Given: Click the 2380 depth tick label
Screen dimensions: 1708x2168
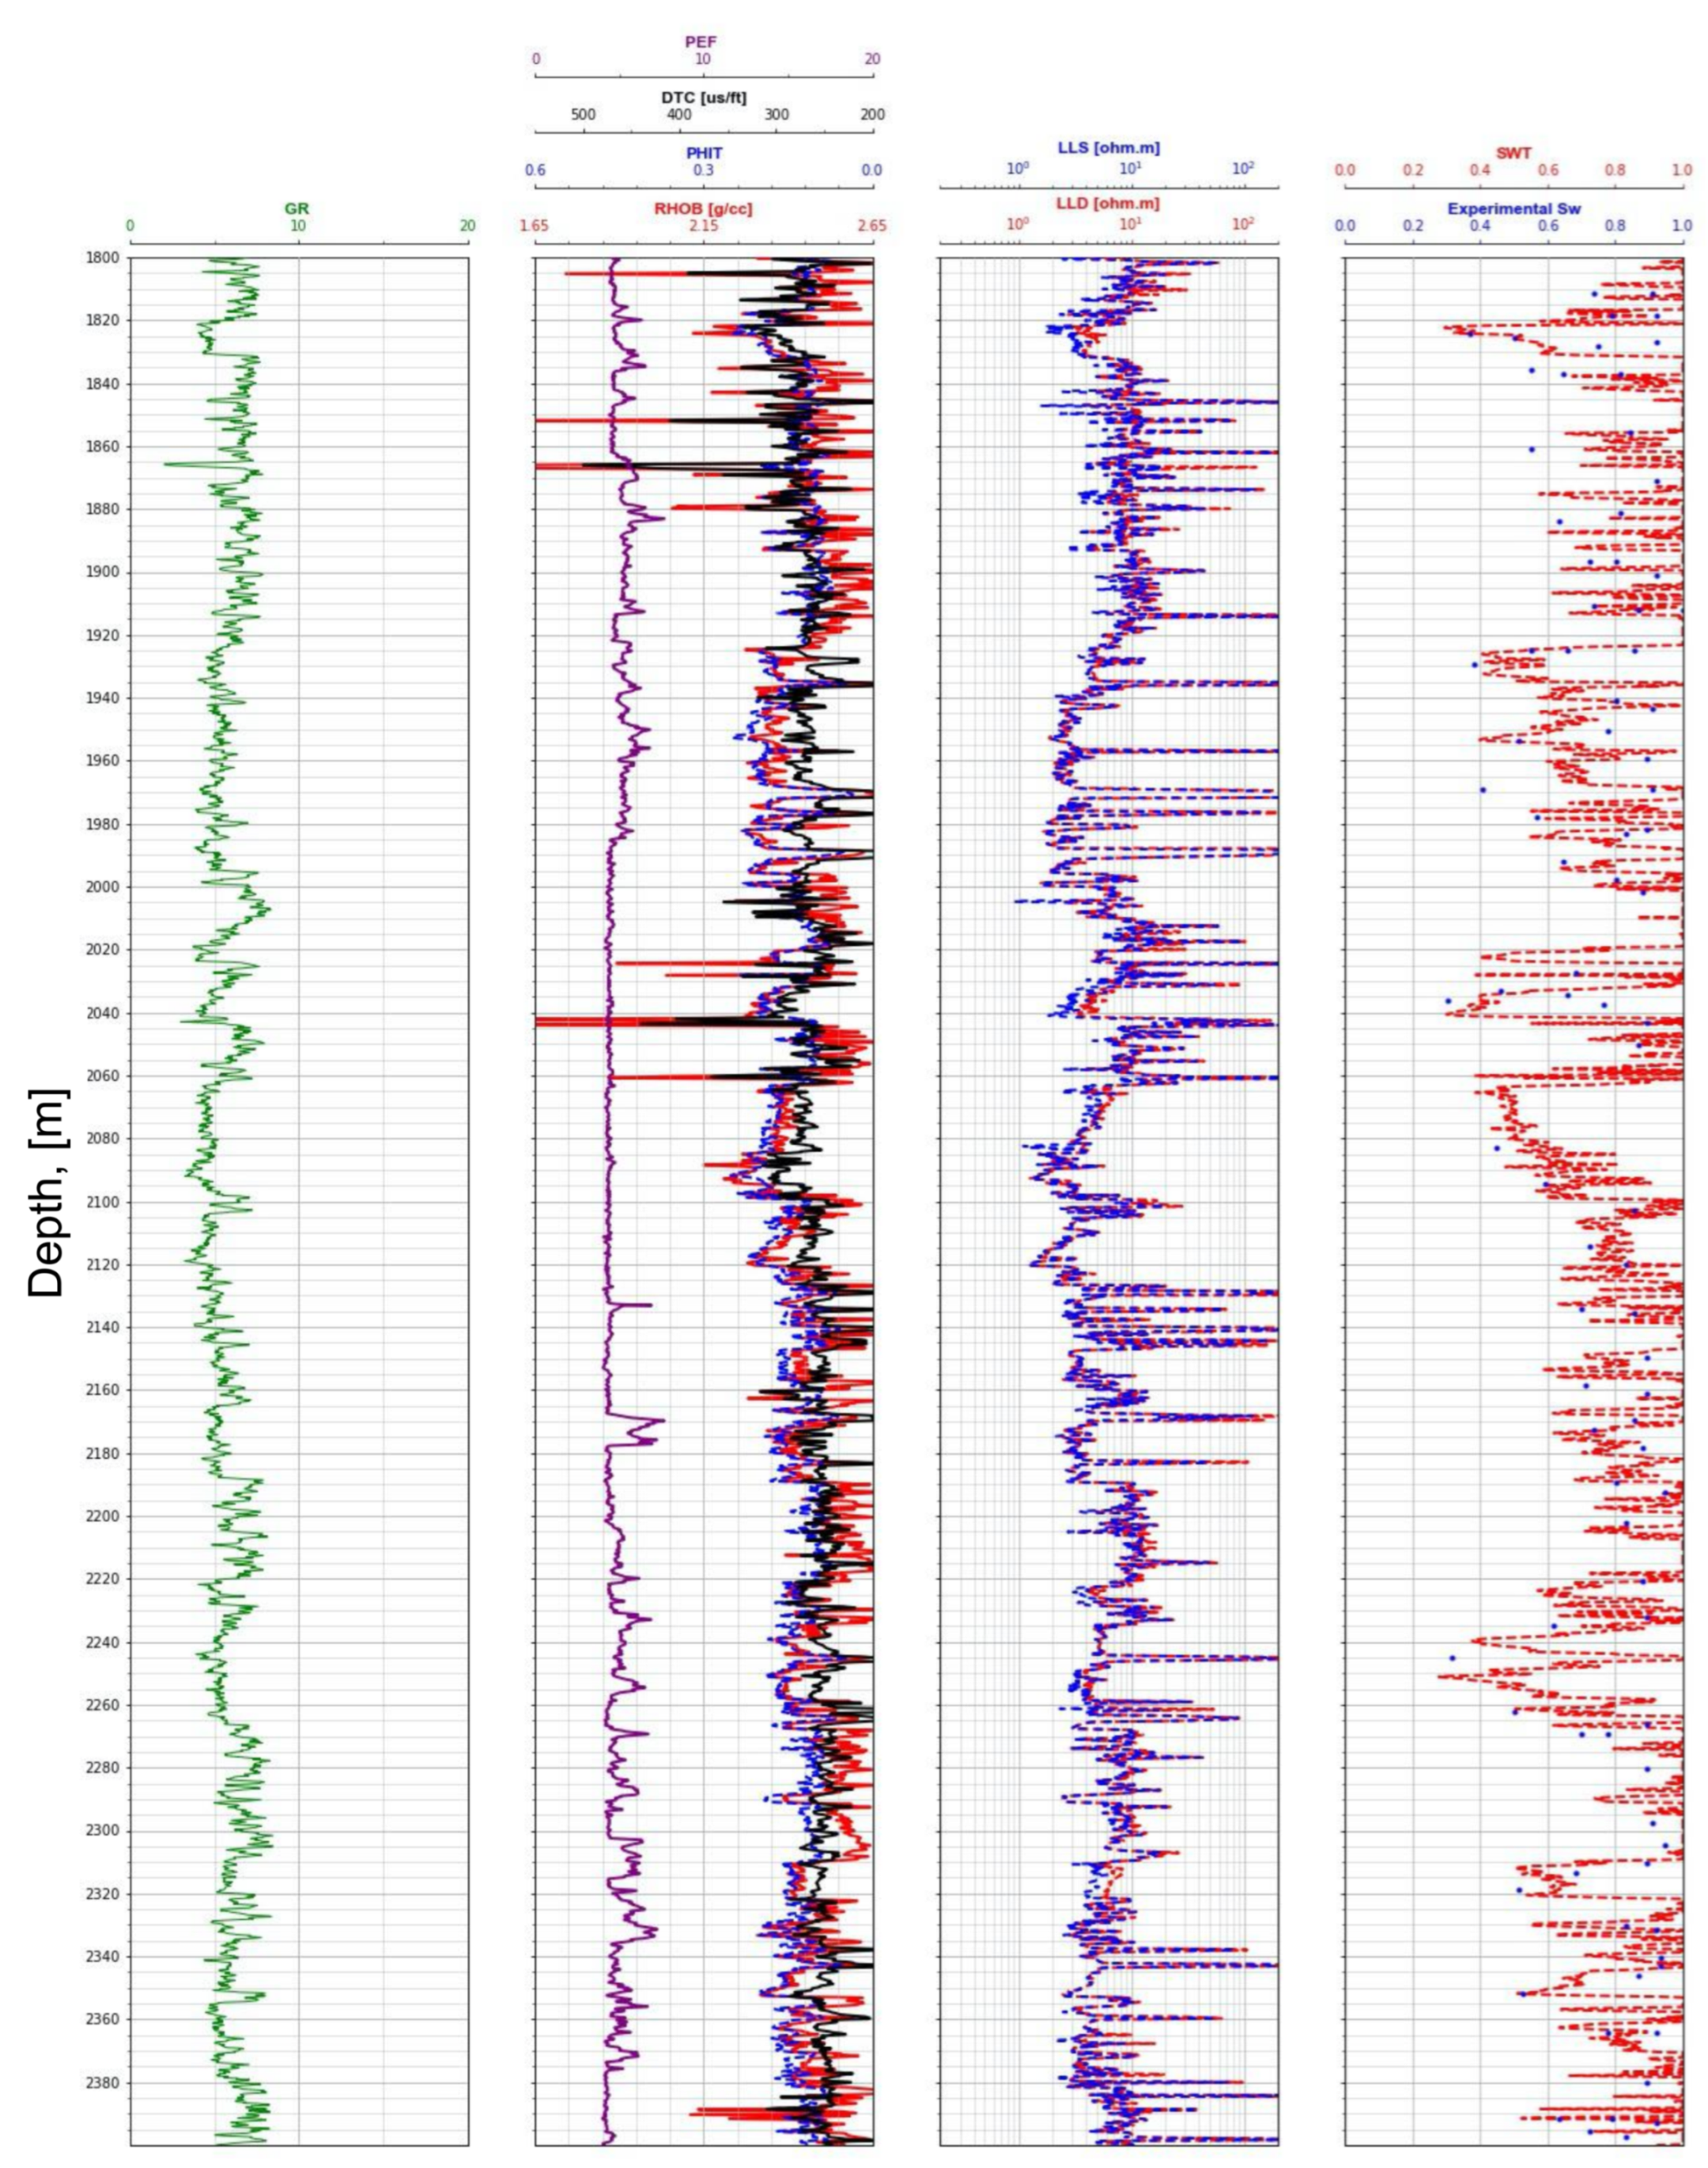Looking at the screenshot, I should [x=103, y=2082].
